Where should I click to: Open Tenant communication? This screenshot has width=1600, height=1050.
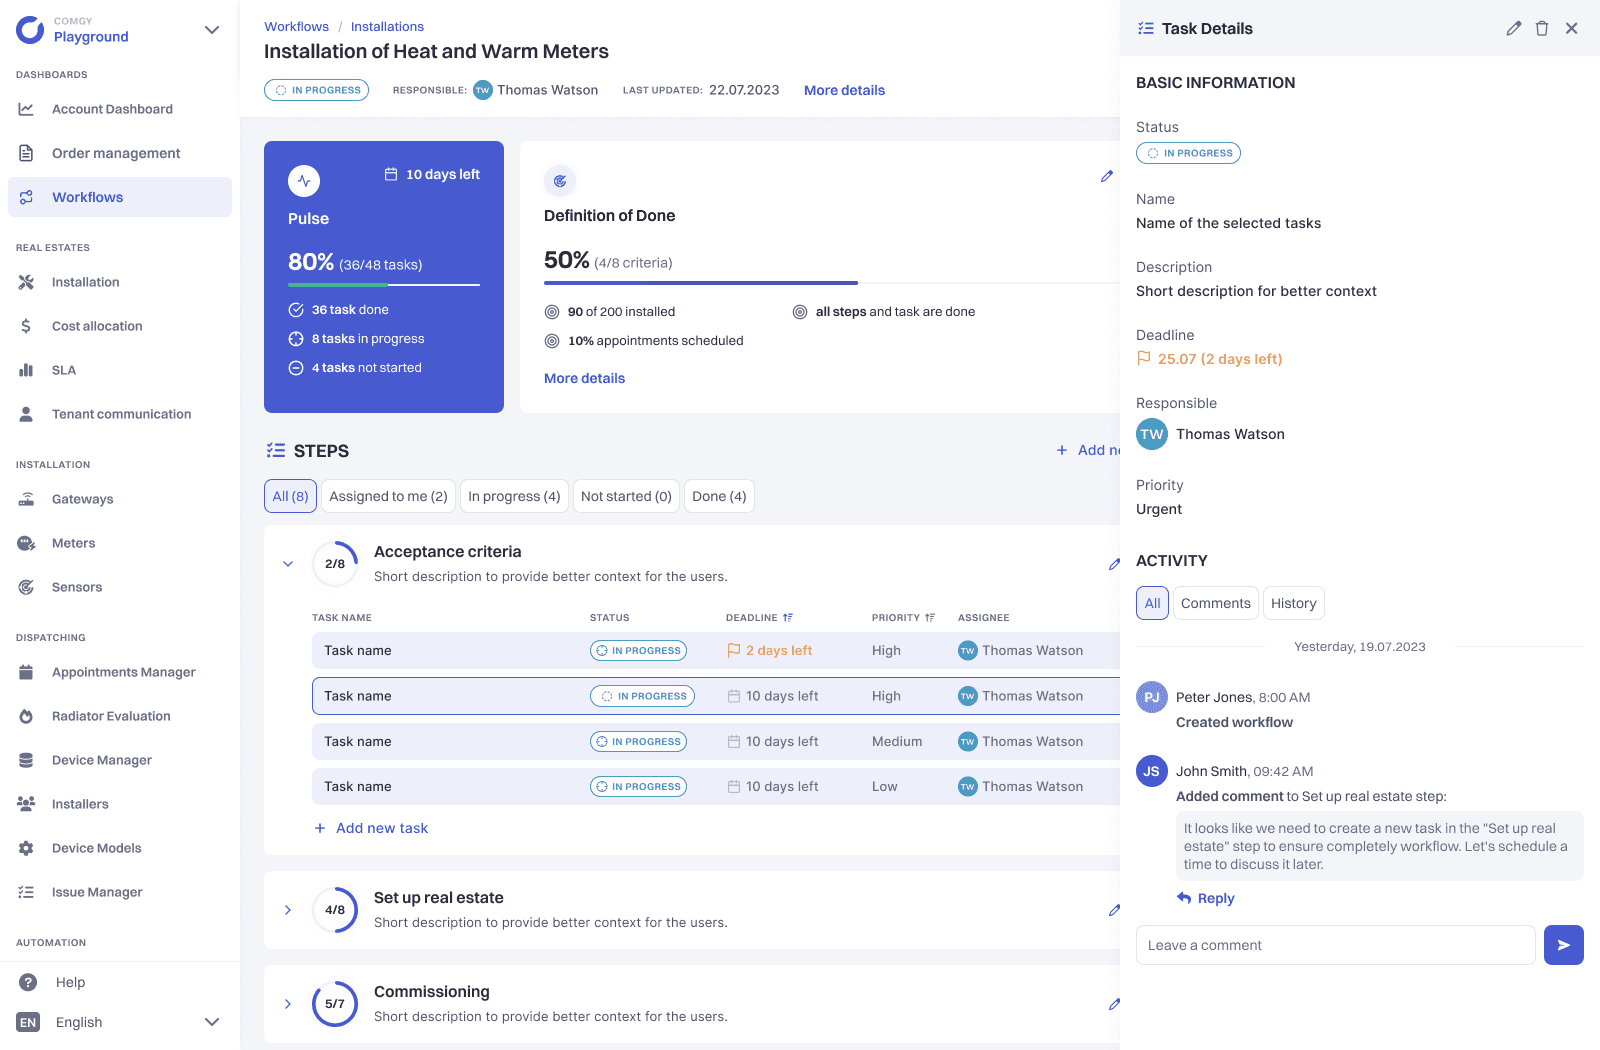[121, 414]
